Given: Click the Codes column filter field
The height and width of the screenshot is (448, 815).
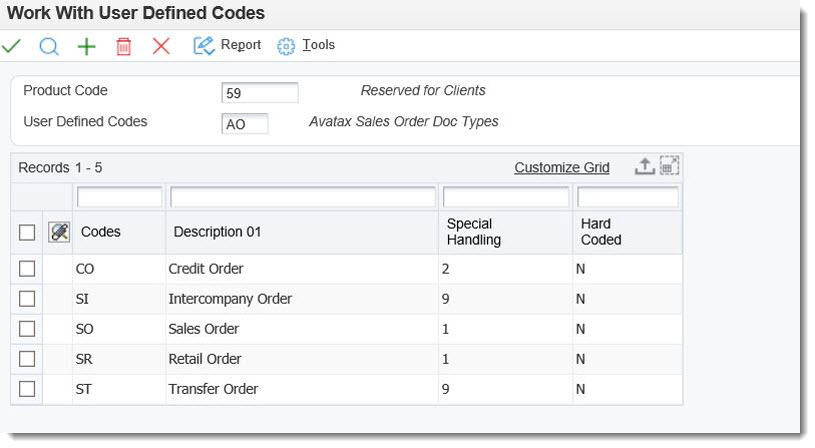Looking at the screenshot, I should [119, 197].
